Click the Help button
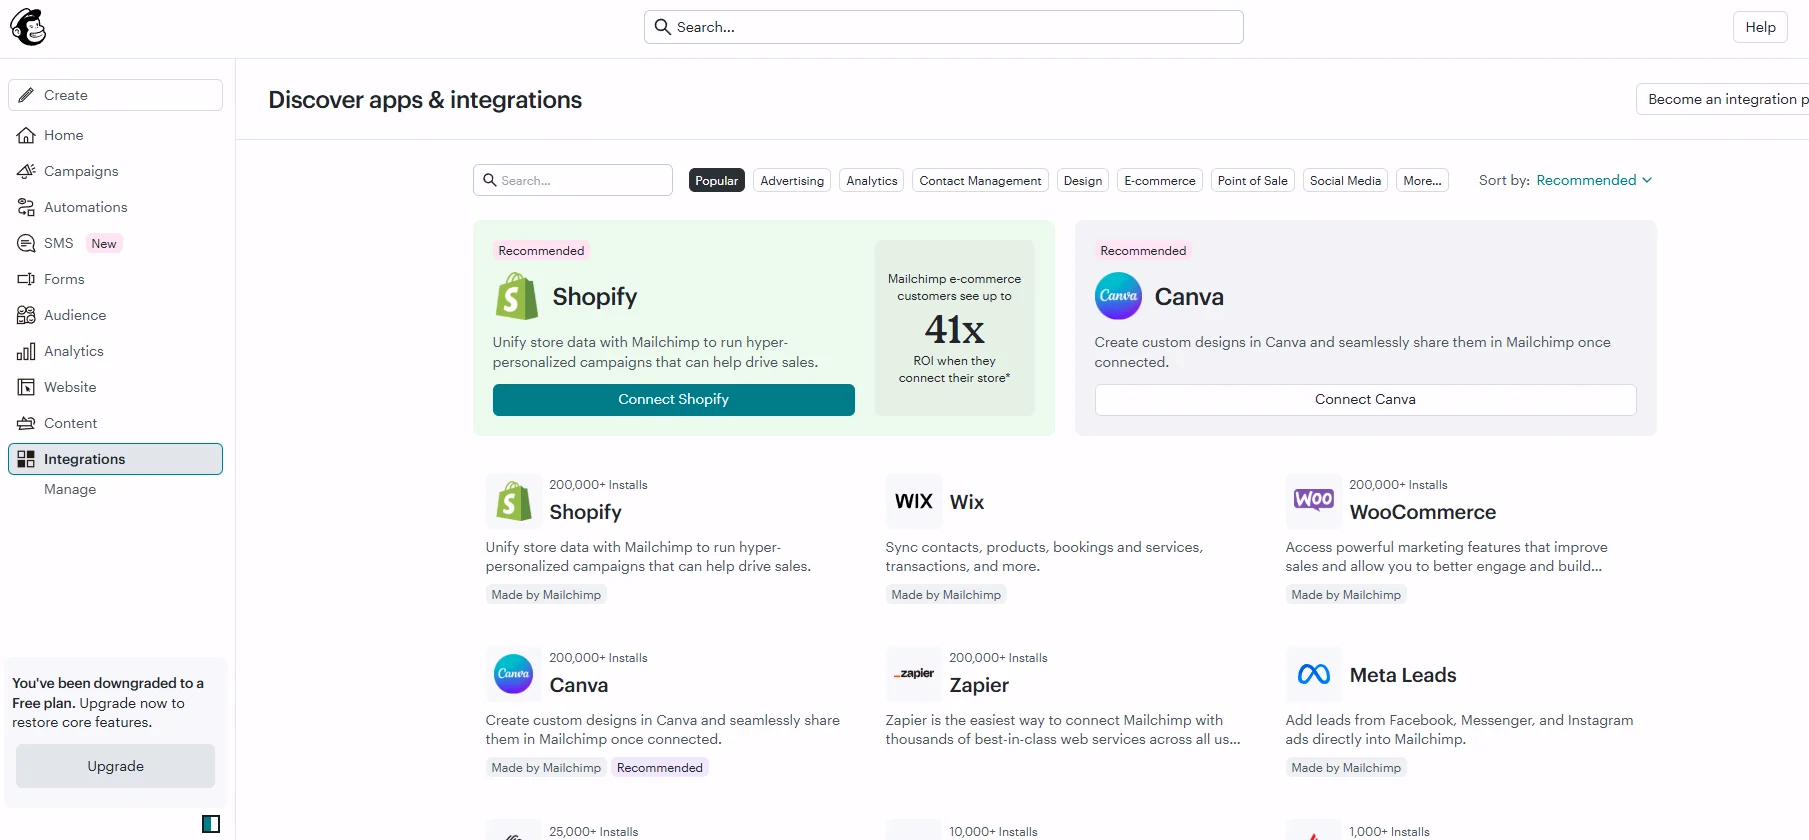 coord(1760,27)
